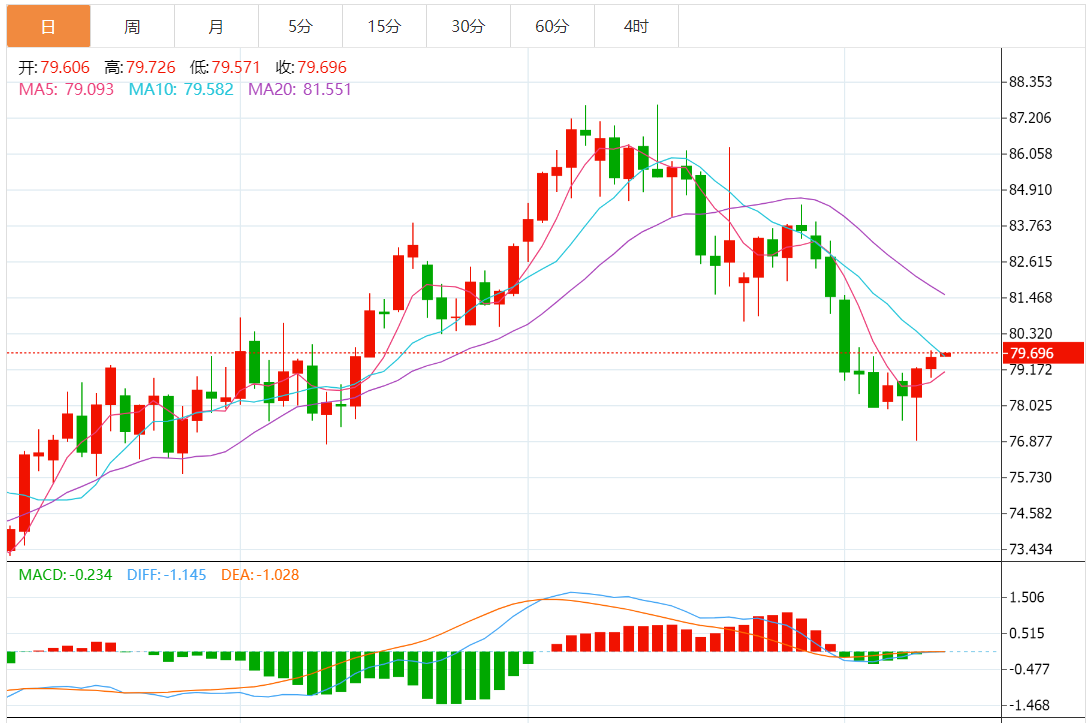
Task: Select the 15分 timeframe tab
Action: point(384,26)
